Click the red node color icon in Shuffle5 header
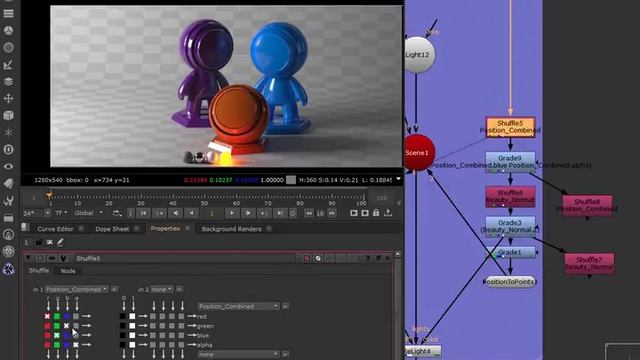 [x=307, y=258]
